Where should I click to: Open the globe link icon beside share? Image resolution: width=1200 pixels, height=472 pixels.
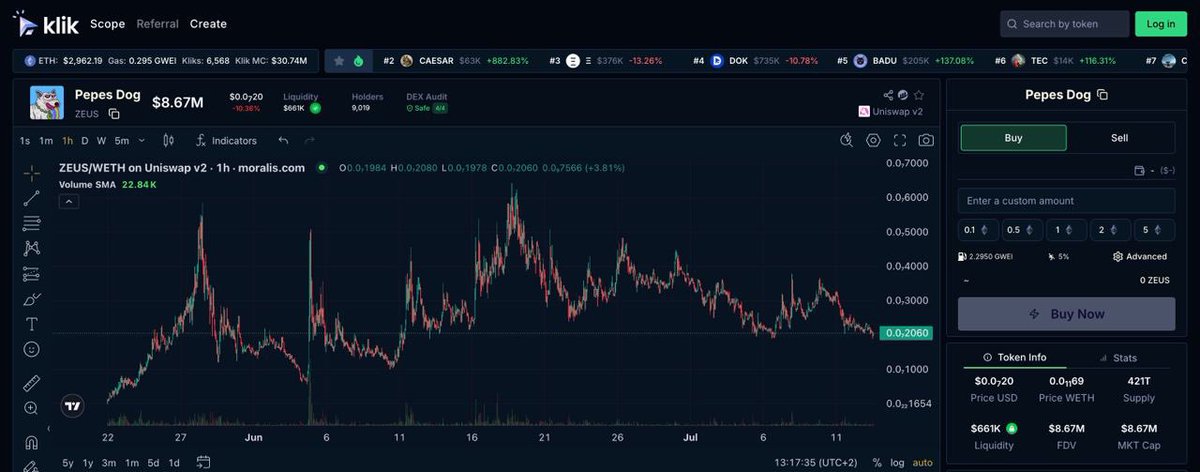903,95
